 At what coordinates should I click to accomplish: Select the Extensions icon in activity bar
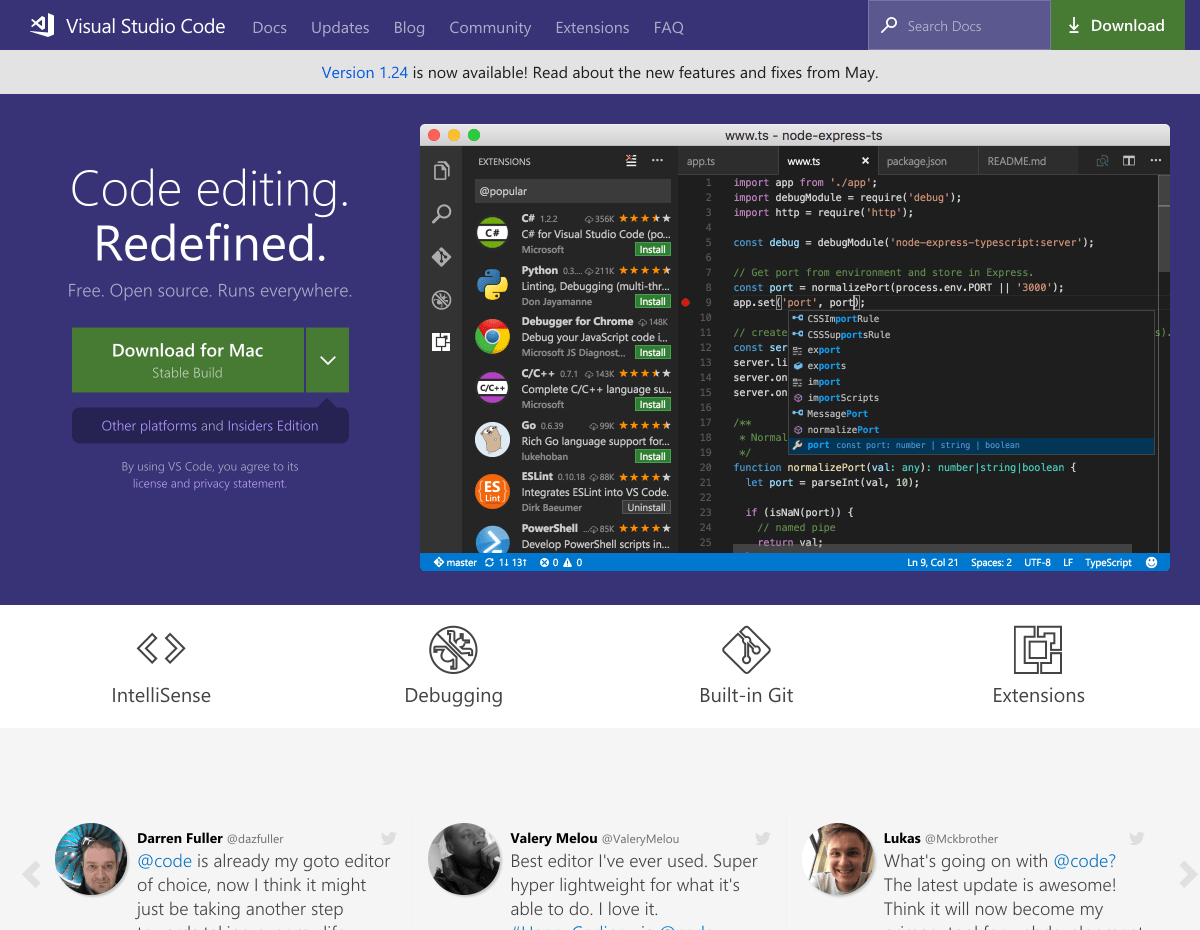(441, 342)
